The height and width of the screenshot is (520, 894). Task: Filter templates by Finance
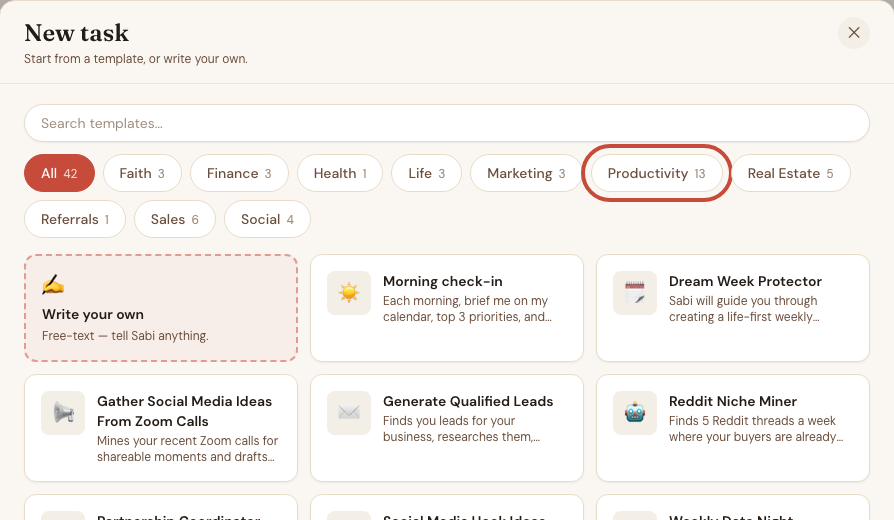tap(239, 173)
